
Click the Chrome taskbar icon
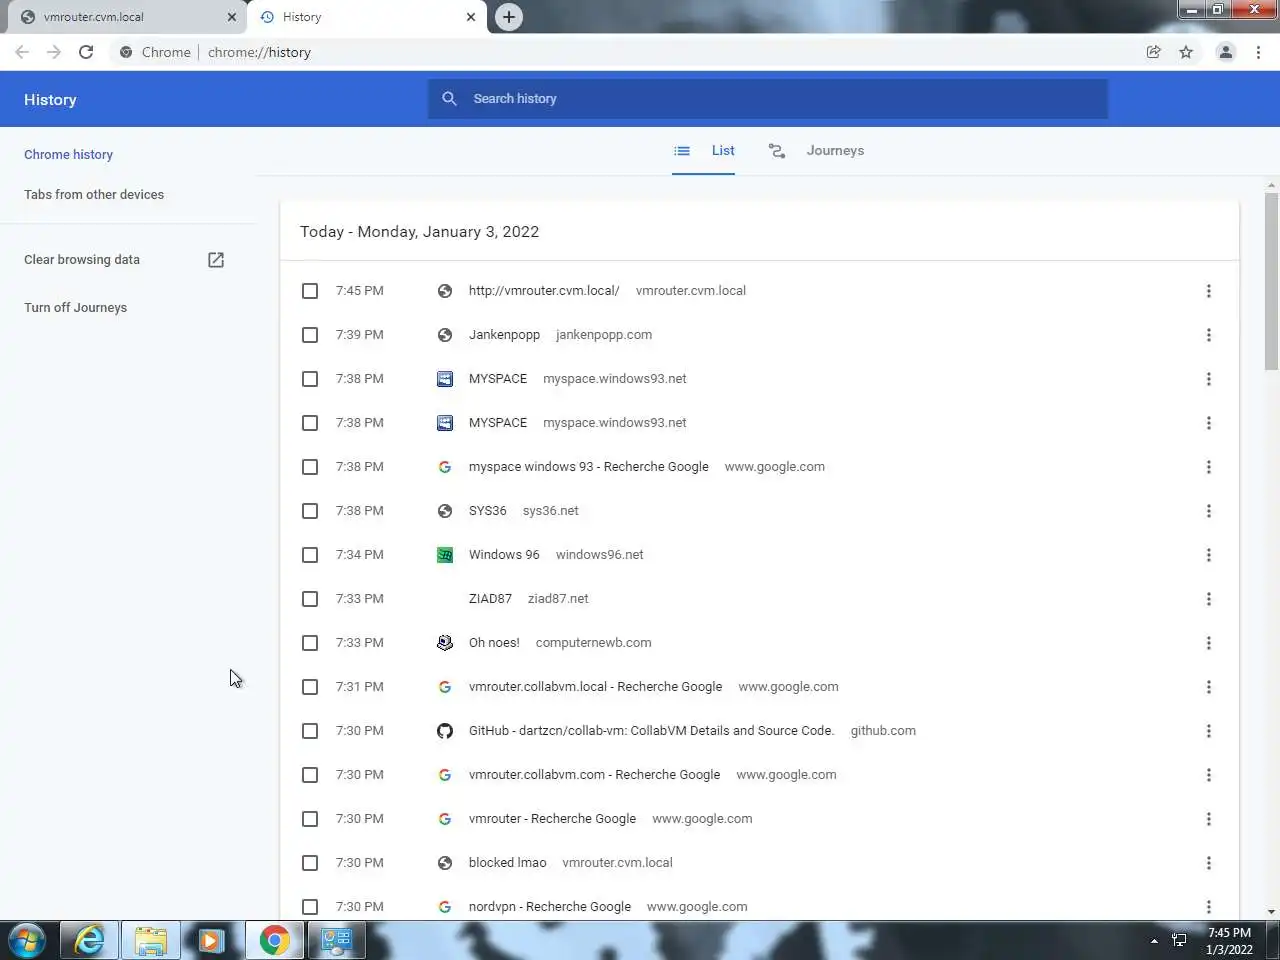(274, 940)
